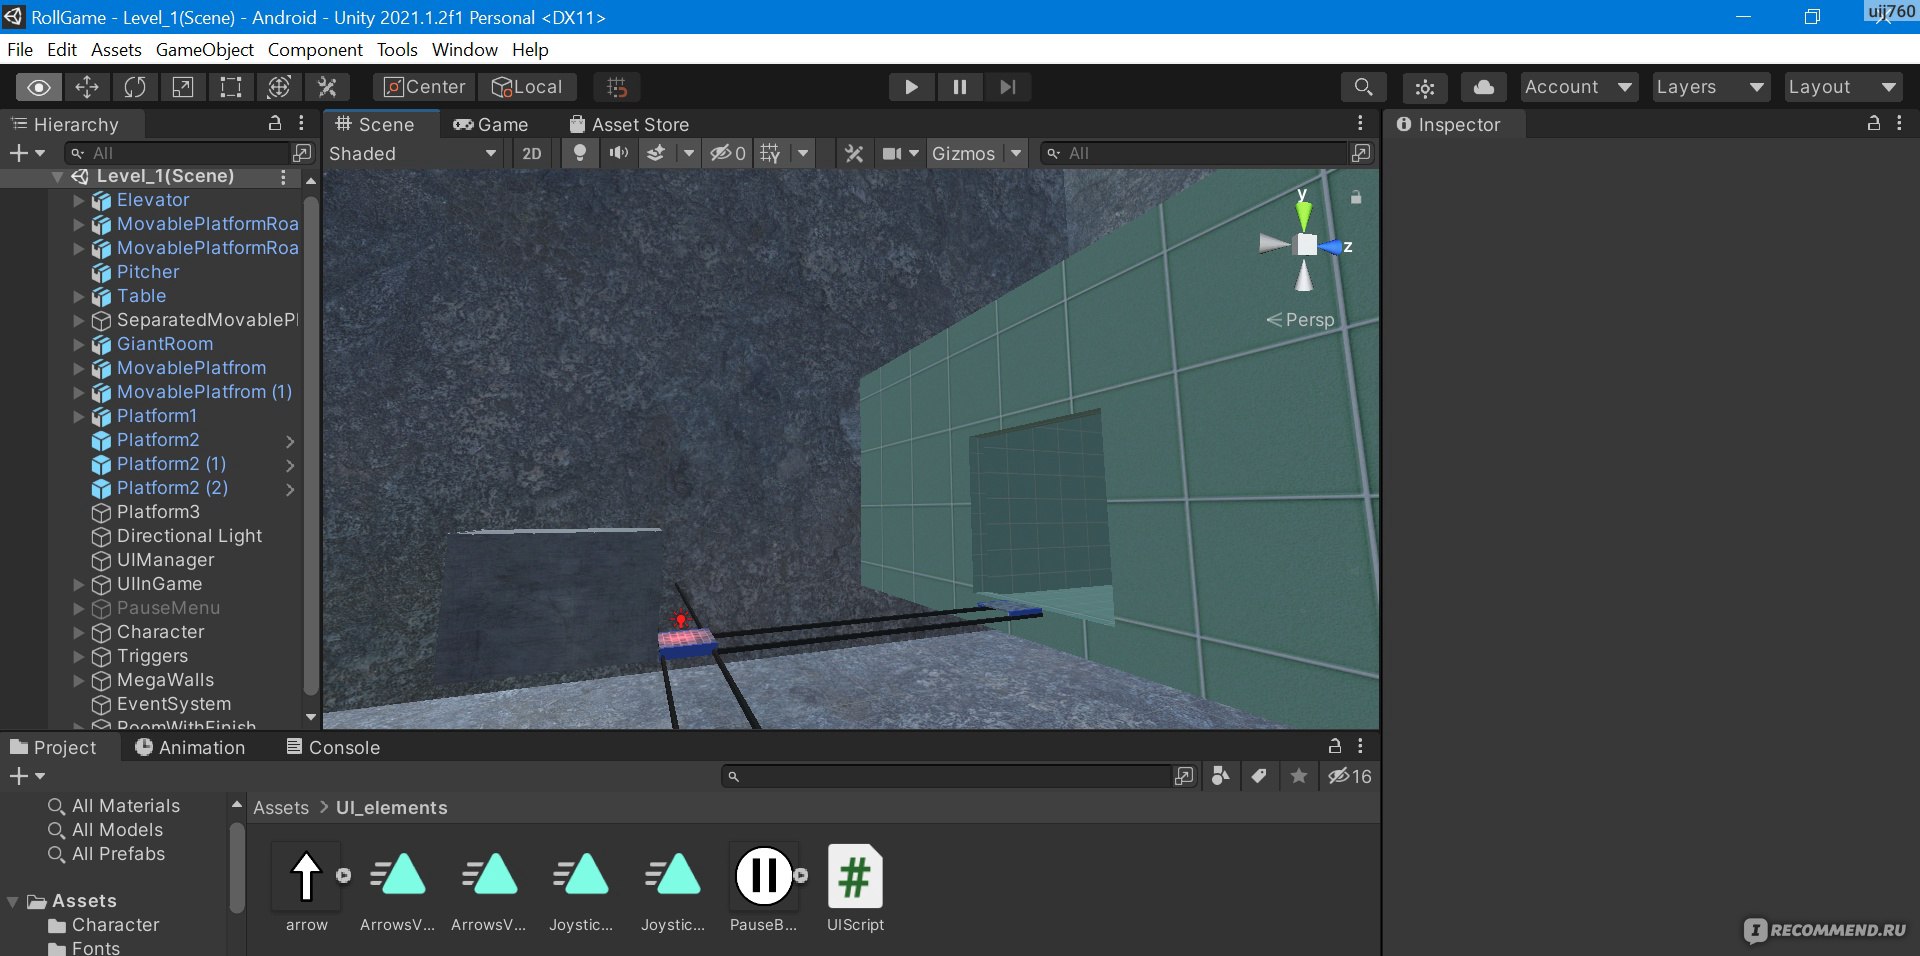Open the Component menu

click(315, 49)
